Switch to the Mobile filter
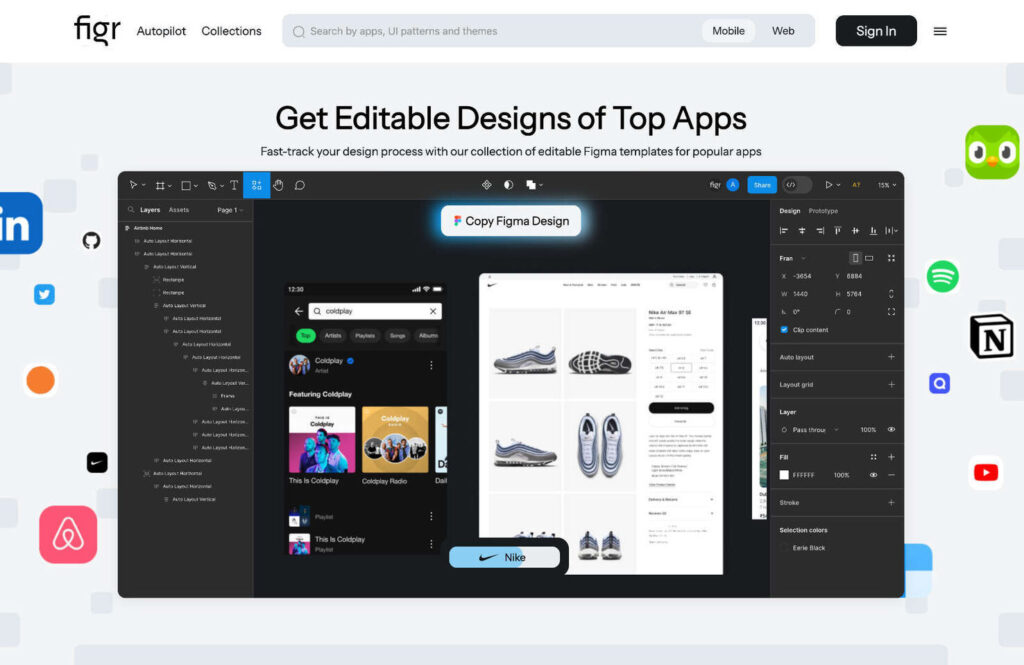 pyautogui.click(x=728, y=31)
